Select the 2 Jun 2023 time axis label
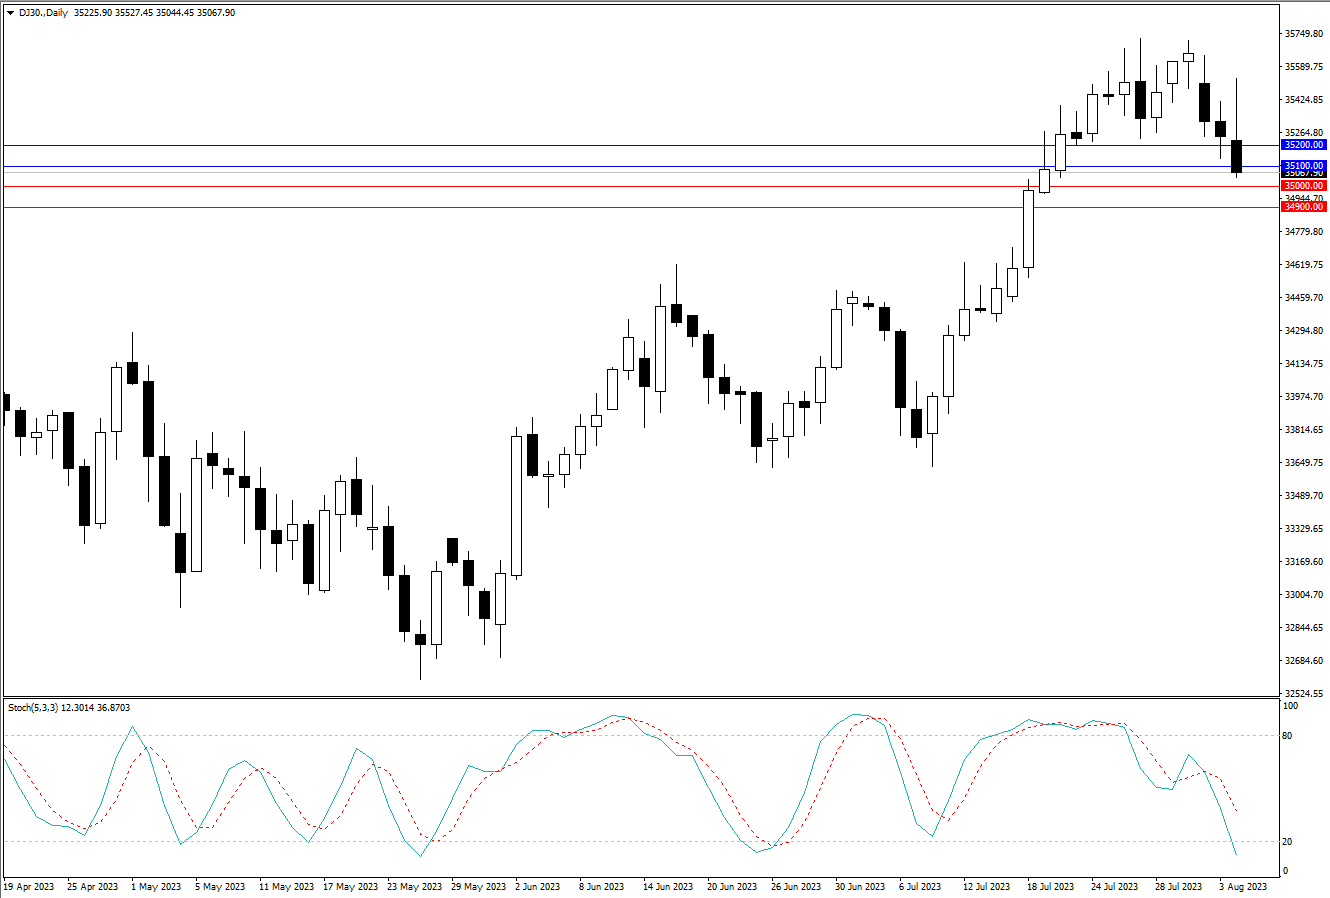The image size is (1330, 898). 537,887
